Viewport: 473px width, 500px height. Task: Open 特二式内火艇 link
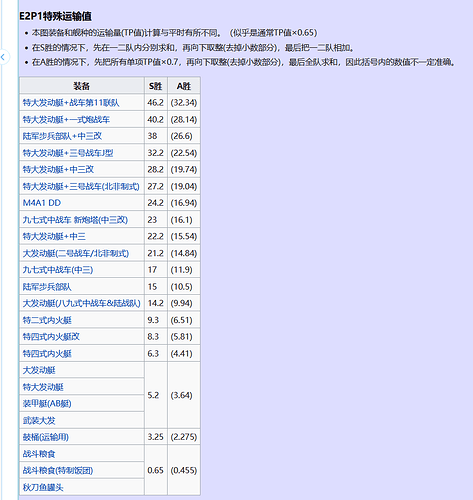[x=47, y=320]
